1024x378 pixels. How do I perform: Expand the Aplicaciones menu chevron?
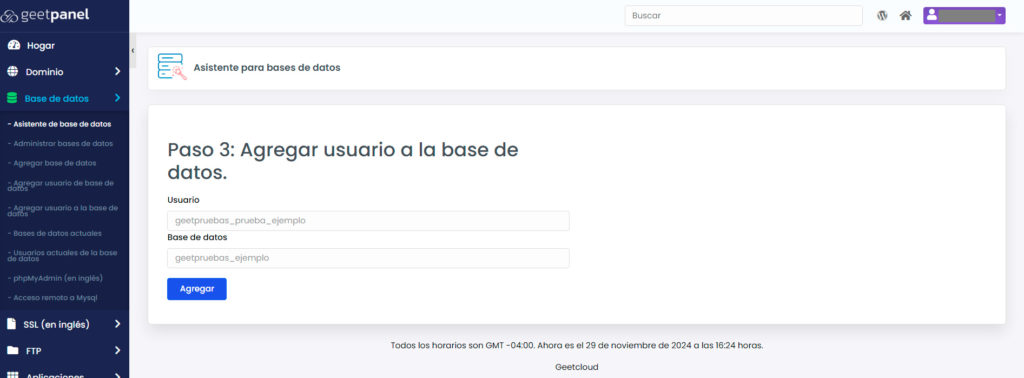(x=118, y=375)
